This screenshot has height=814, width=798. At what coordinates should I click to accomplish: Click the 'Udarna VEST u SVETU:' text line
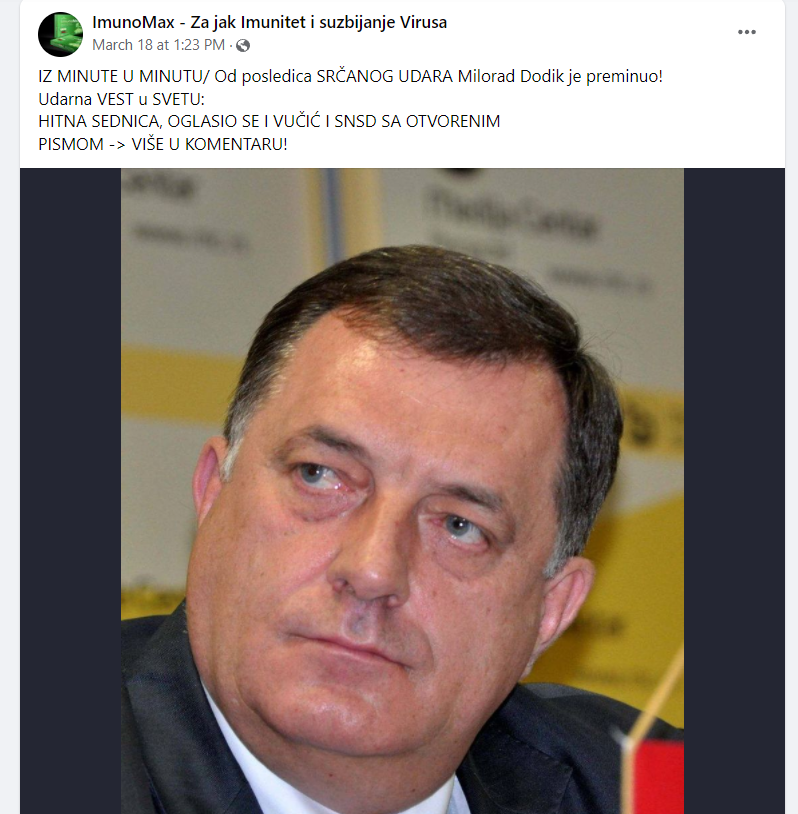(121, 99)
